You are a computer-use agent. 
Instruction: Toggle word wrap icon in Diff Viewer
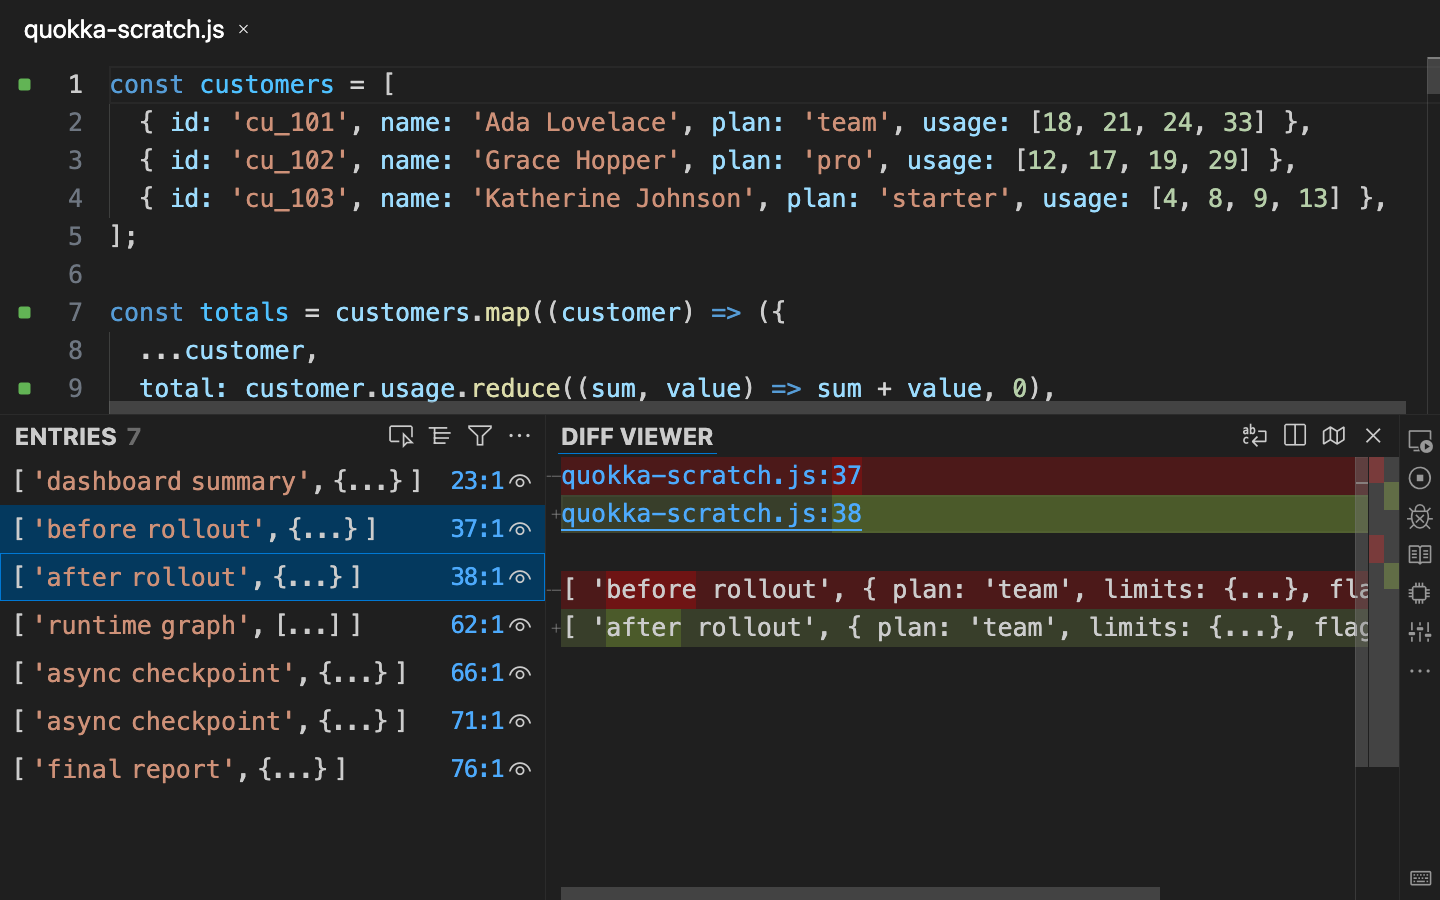(1254, 435)
